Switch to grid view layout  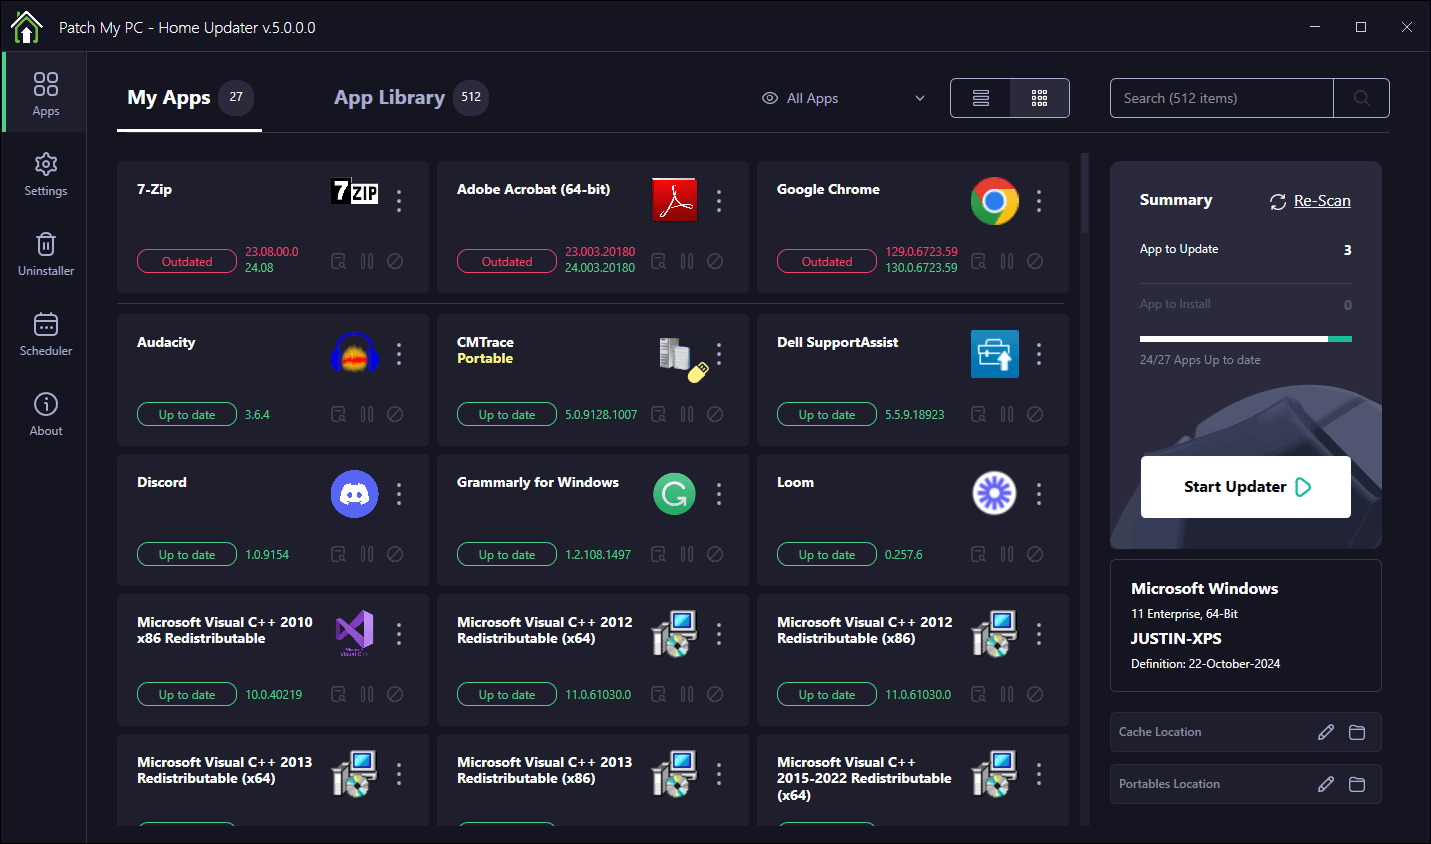[x=1039, y=98]
